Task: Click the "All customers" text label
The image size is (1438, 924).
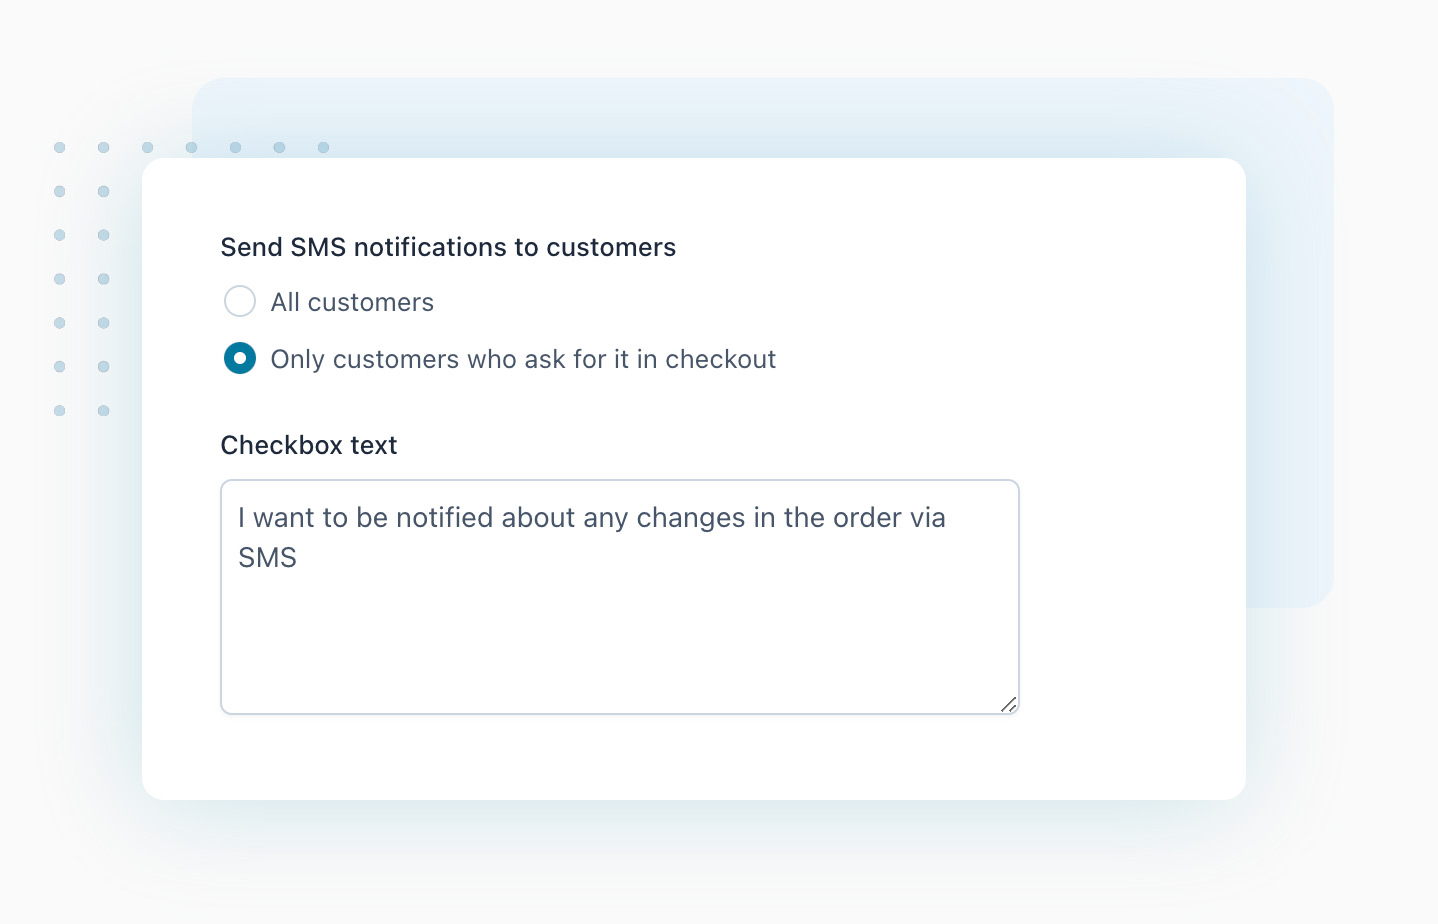Action: pyautogui.click(x=352, y=301)
